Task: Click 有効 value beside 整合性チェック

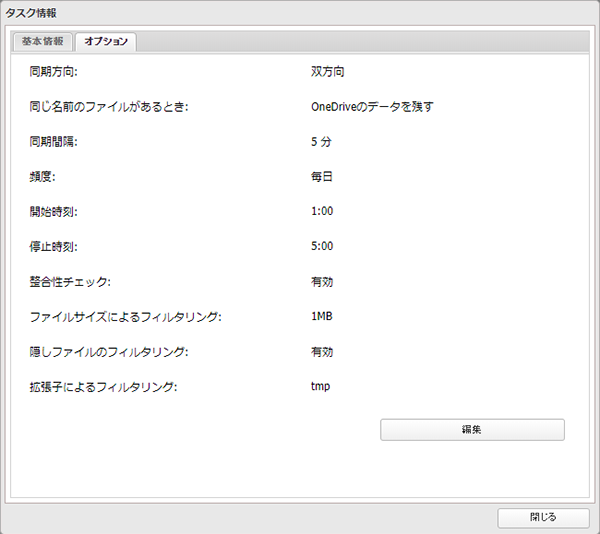Action: (x=322, y=282)
